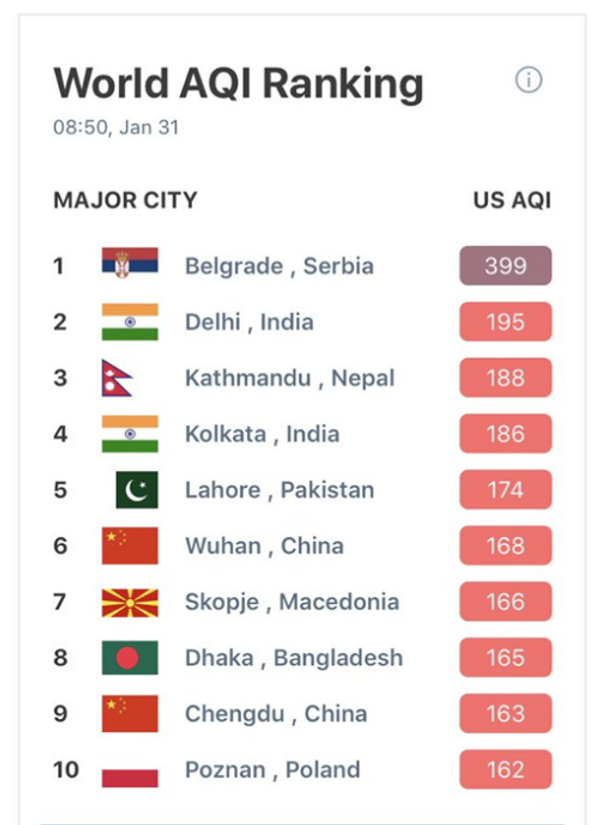Click the Nepal flag icon
The height and width of the screenshot is (825, 600).
pyautogui.click(x=117, y=378)
